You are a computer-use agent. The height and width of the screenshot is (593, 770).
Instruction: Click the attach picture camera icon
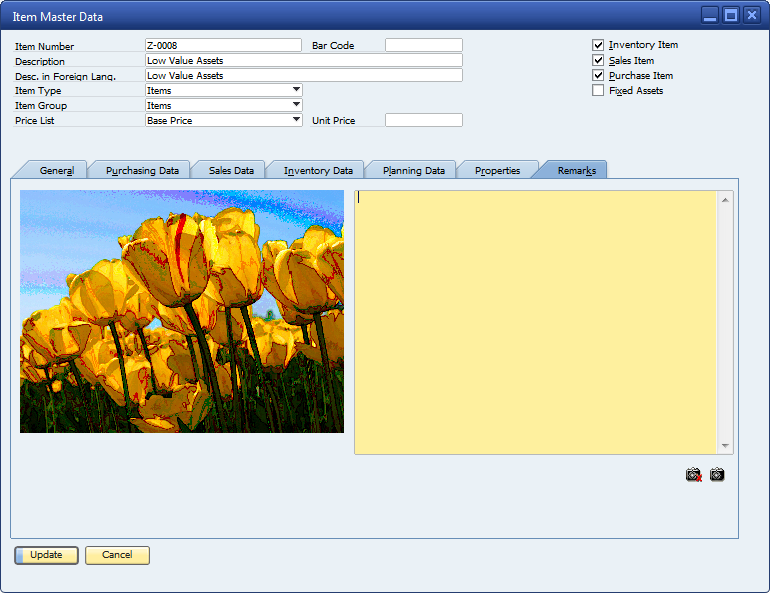[x=717, y=475]
